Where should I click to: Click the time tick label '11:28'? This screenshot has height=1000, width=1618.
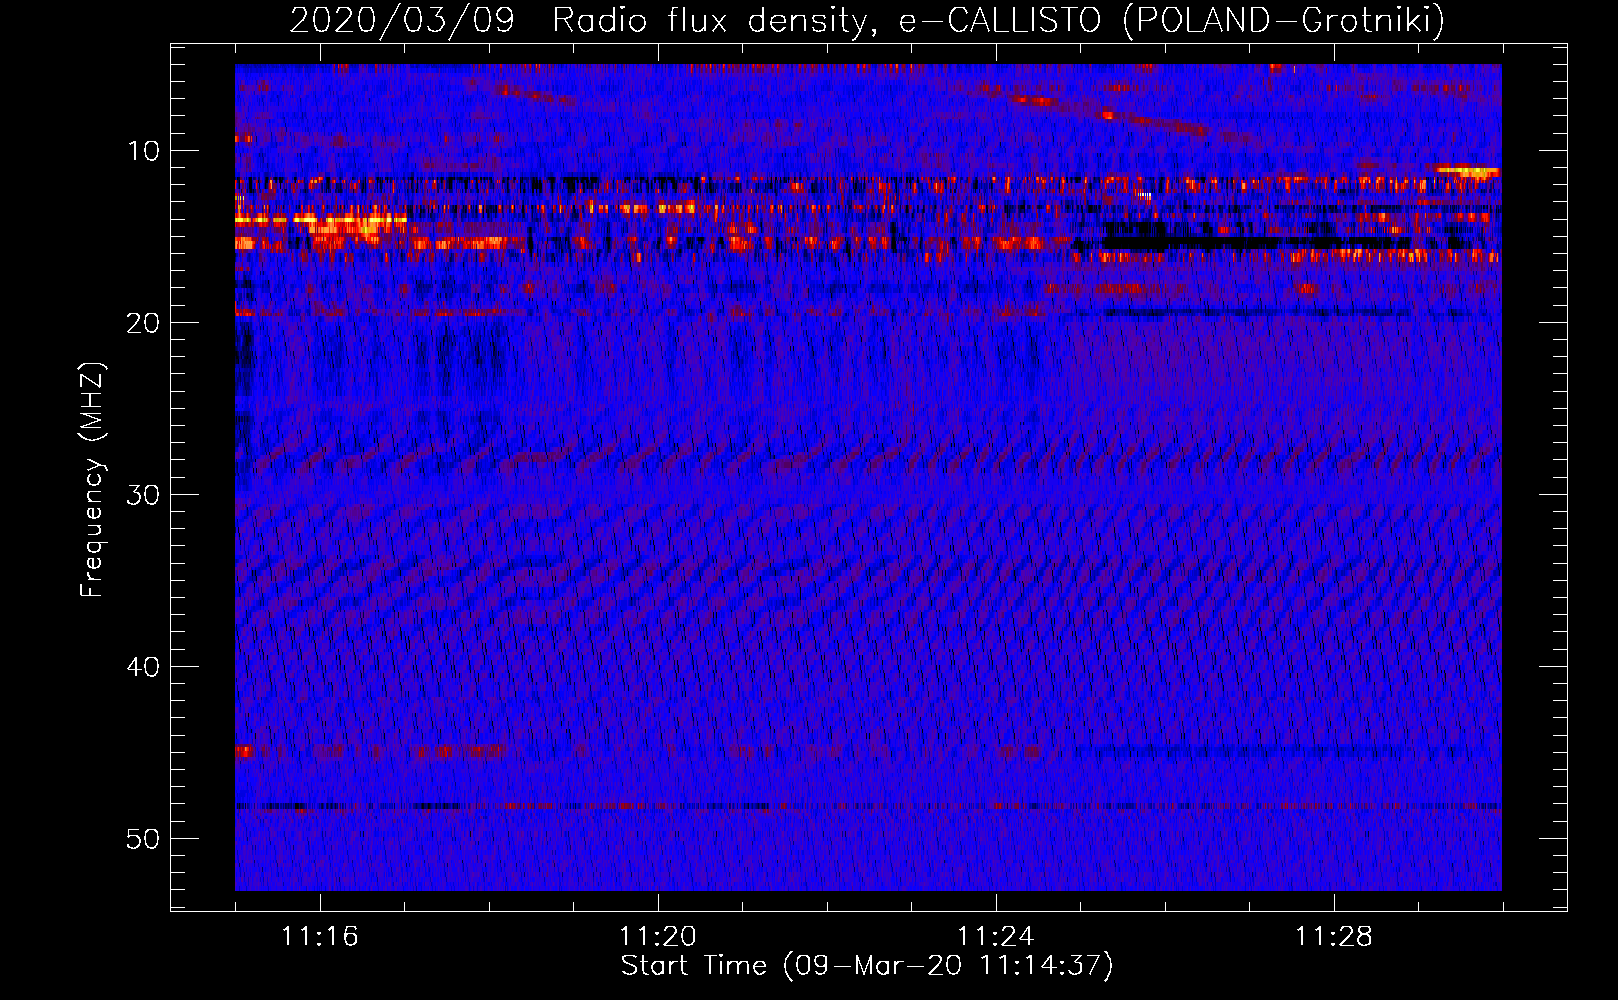click(1334, 936)
